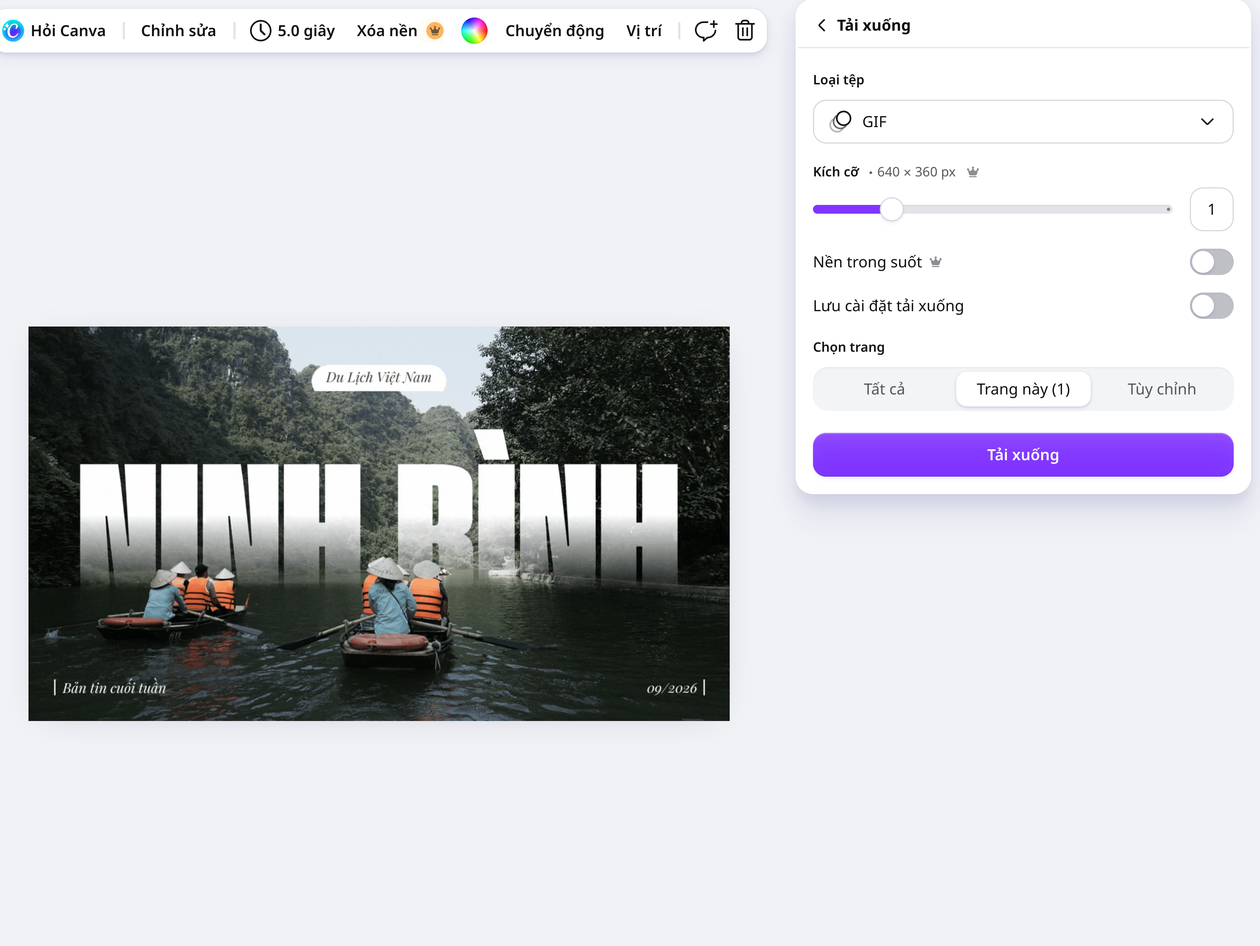
Task: Click the GIF file type icon
Action: (841, 122)
